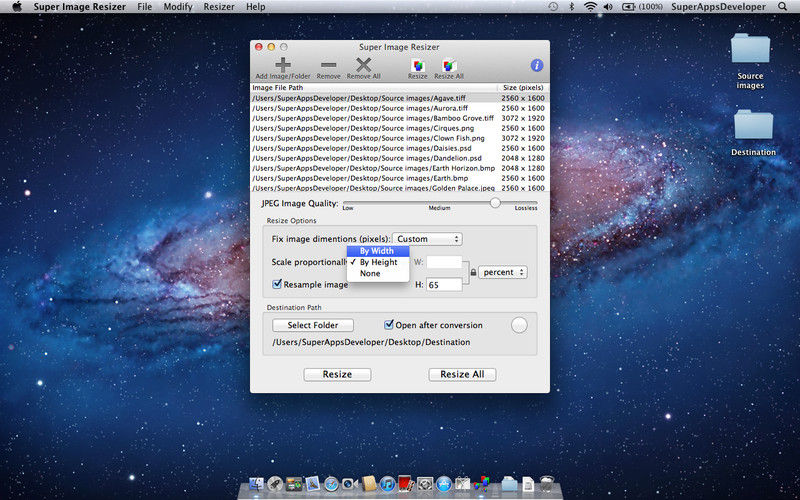Open Finder from the Dock
The height and width of the screenshot is (500, 800).
point(256,484)
